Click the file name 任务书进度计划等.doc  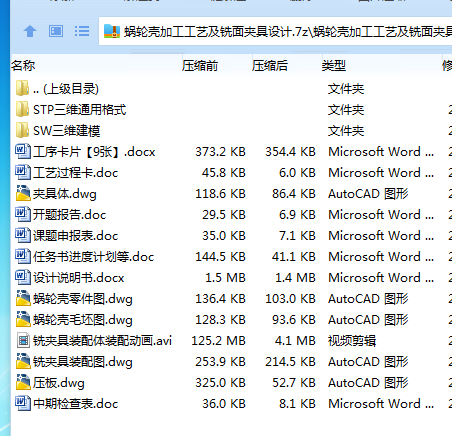point(94,257)
